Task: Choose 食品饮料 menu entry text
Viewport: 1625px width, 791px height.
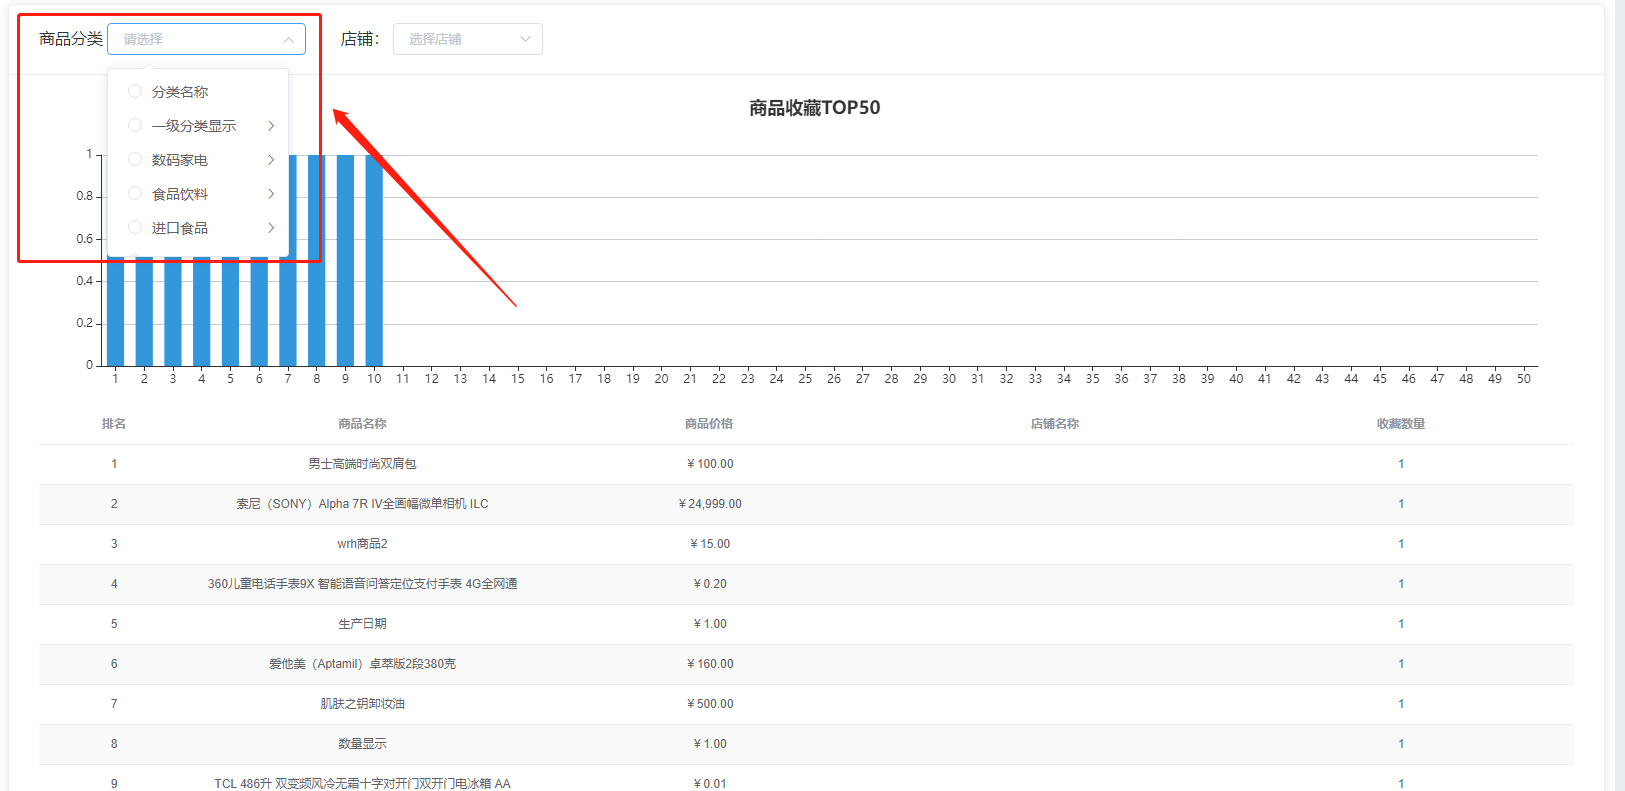Action: click(180, 194)
